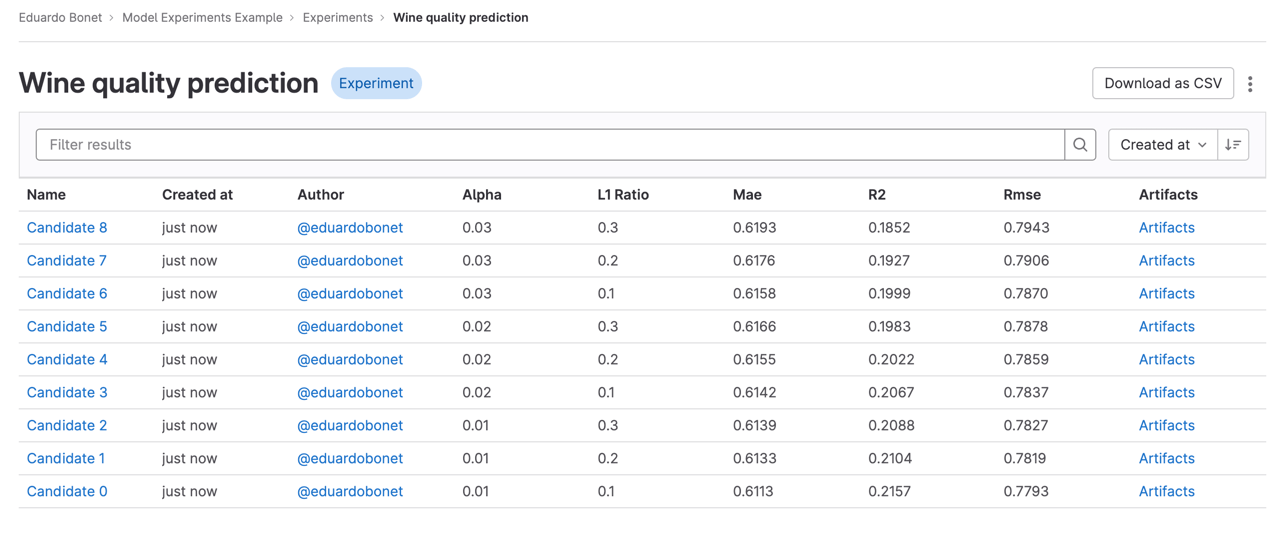Image resolution: width=1287 pixels, height=533 pixels.
Task: Open Candidate 4 from the list
Action: pos(67,360)
